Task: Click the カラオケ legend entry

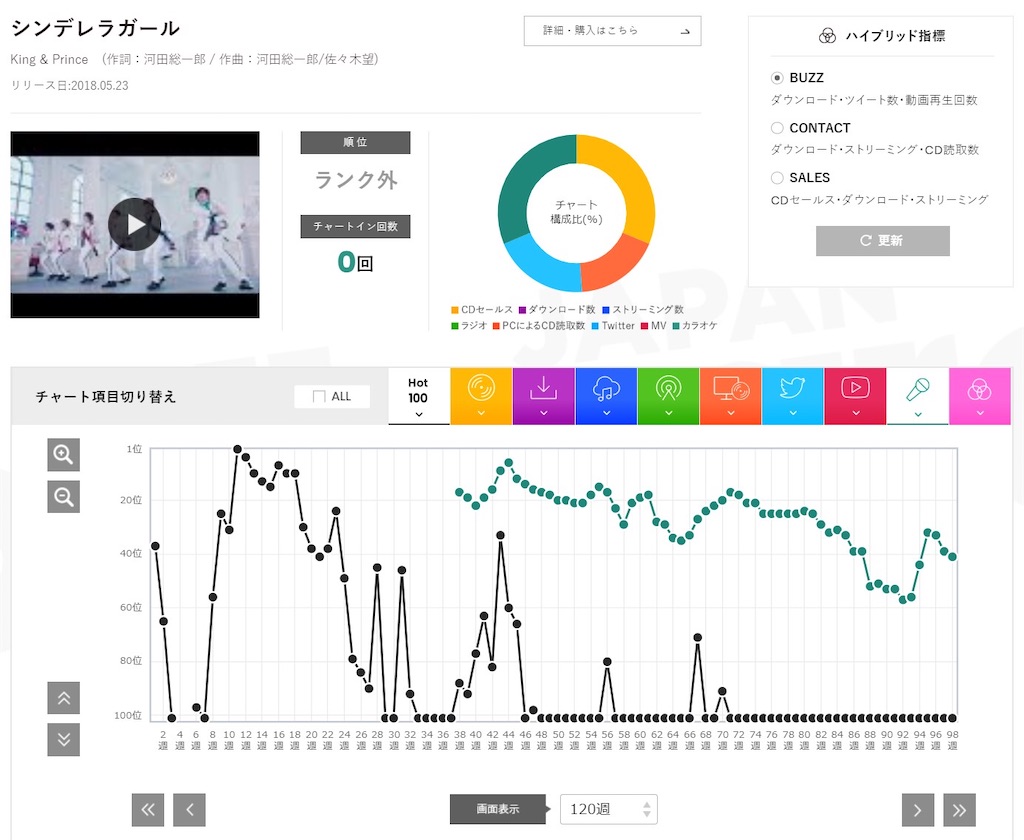Action: pyautogui.click(x=695, y=325)
